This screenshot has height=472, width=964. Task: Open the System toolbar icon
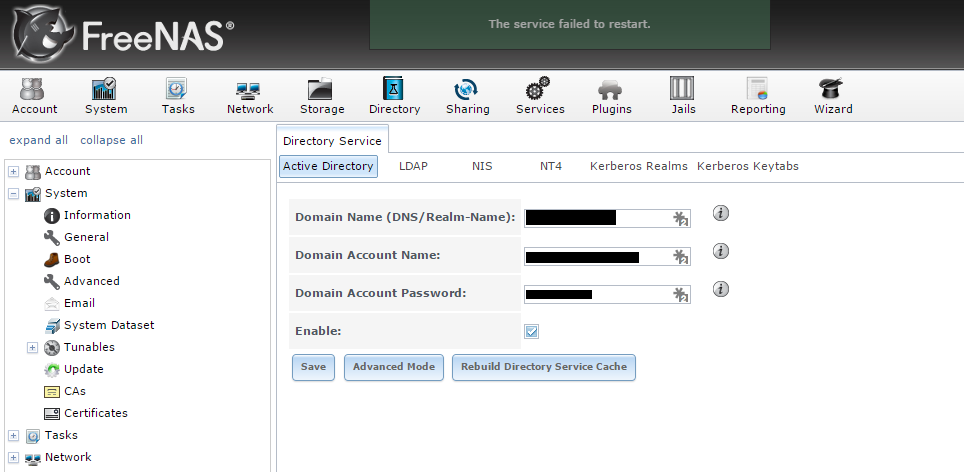(x=106, y=96)
